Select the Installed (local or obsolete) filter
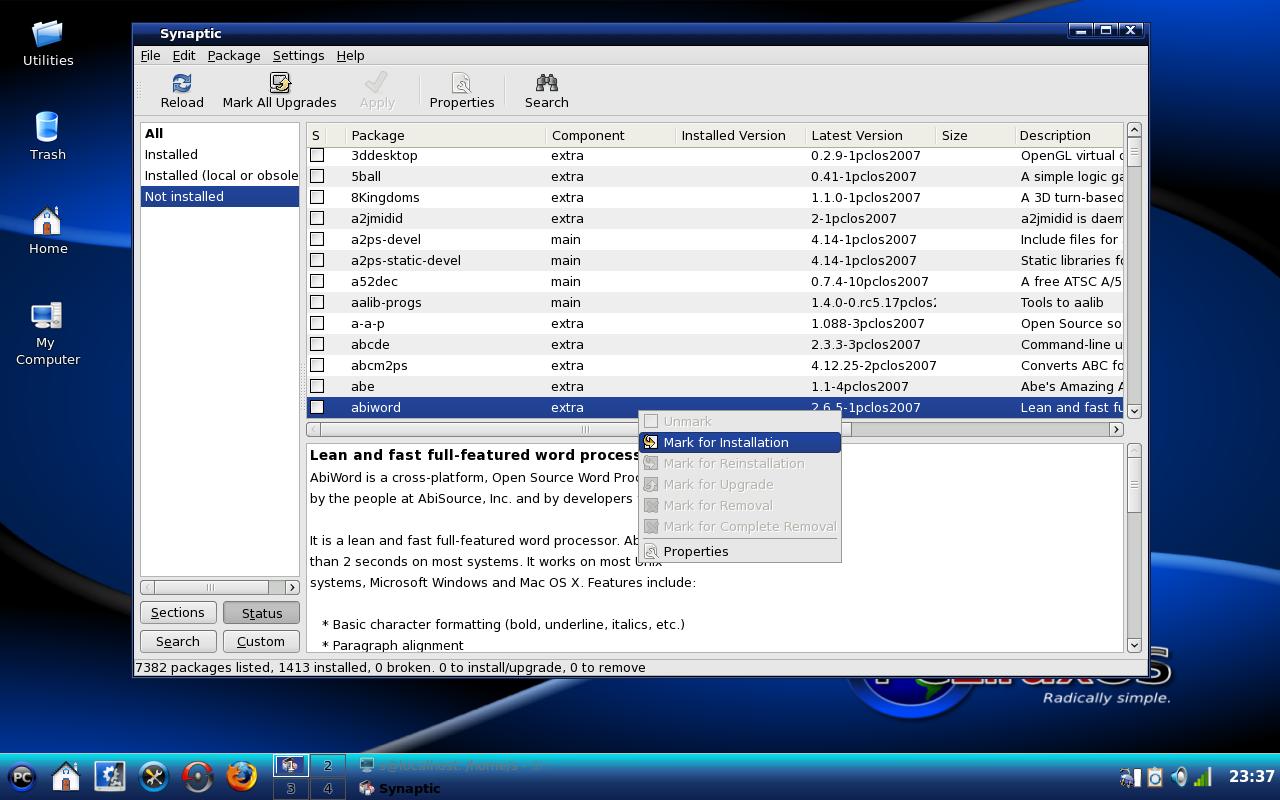Screen dimensions: 1280x800 (x=220, y=175)
